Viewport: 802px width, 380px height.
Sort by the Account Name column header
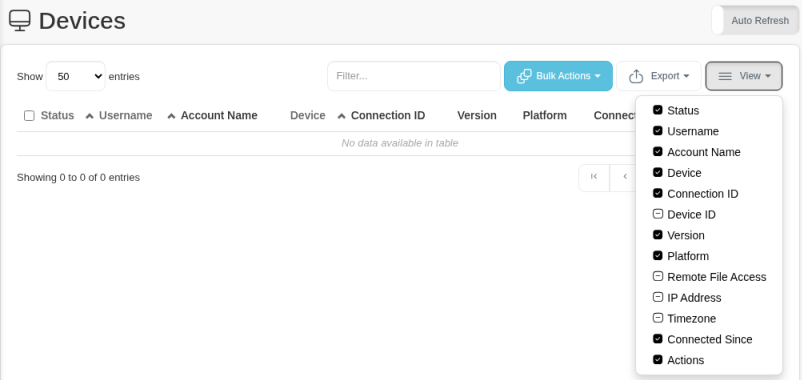219,116
